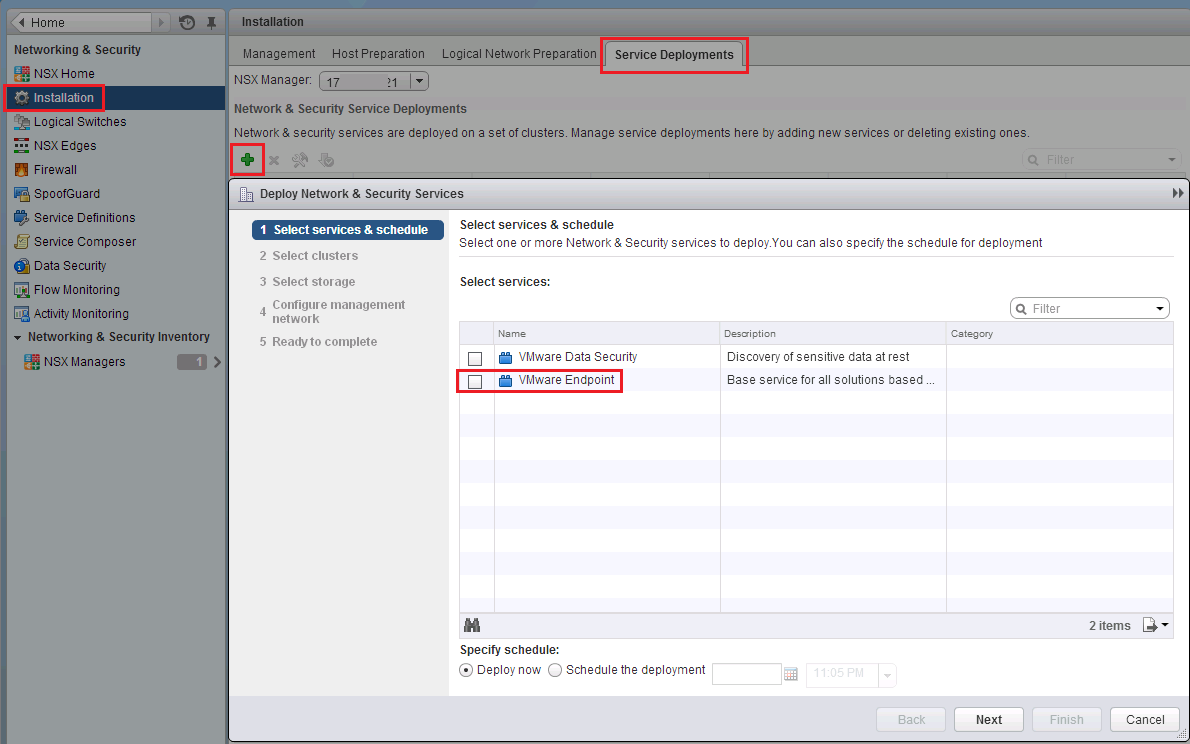Image resolution: width=1190 pixels, height=744 pixels.
Task: Click the Next button
Action: tap(989, 720)
